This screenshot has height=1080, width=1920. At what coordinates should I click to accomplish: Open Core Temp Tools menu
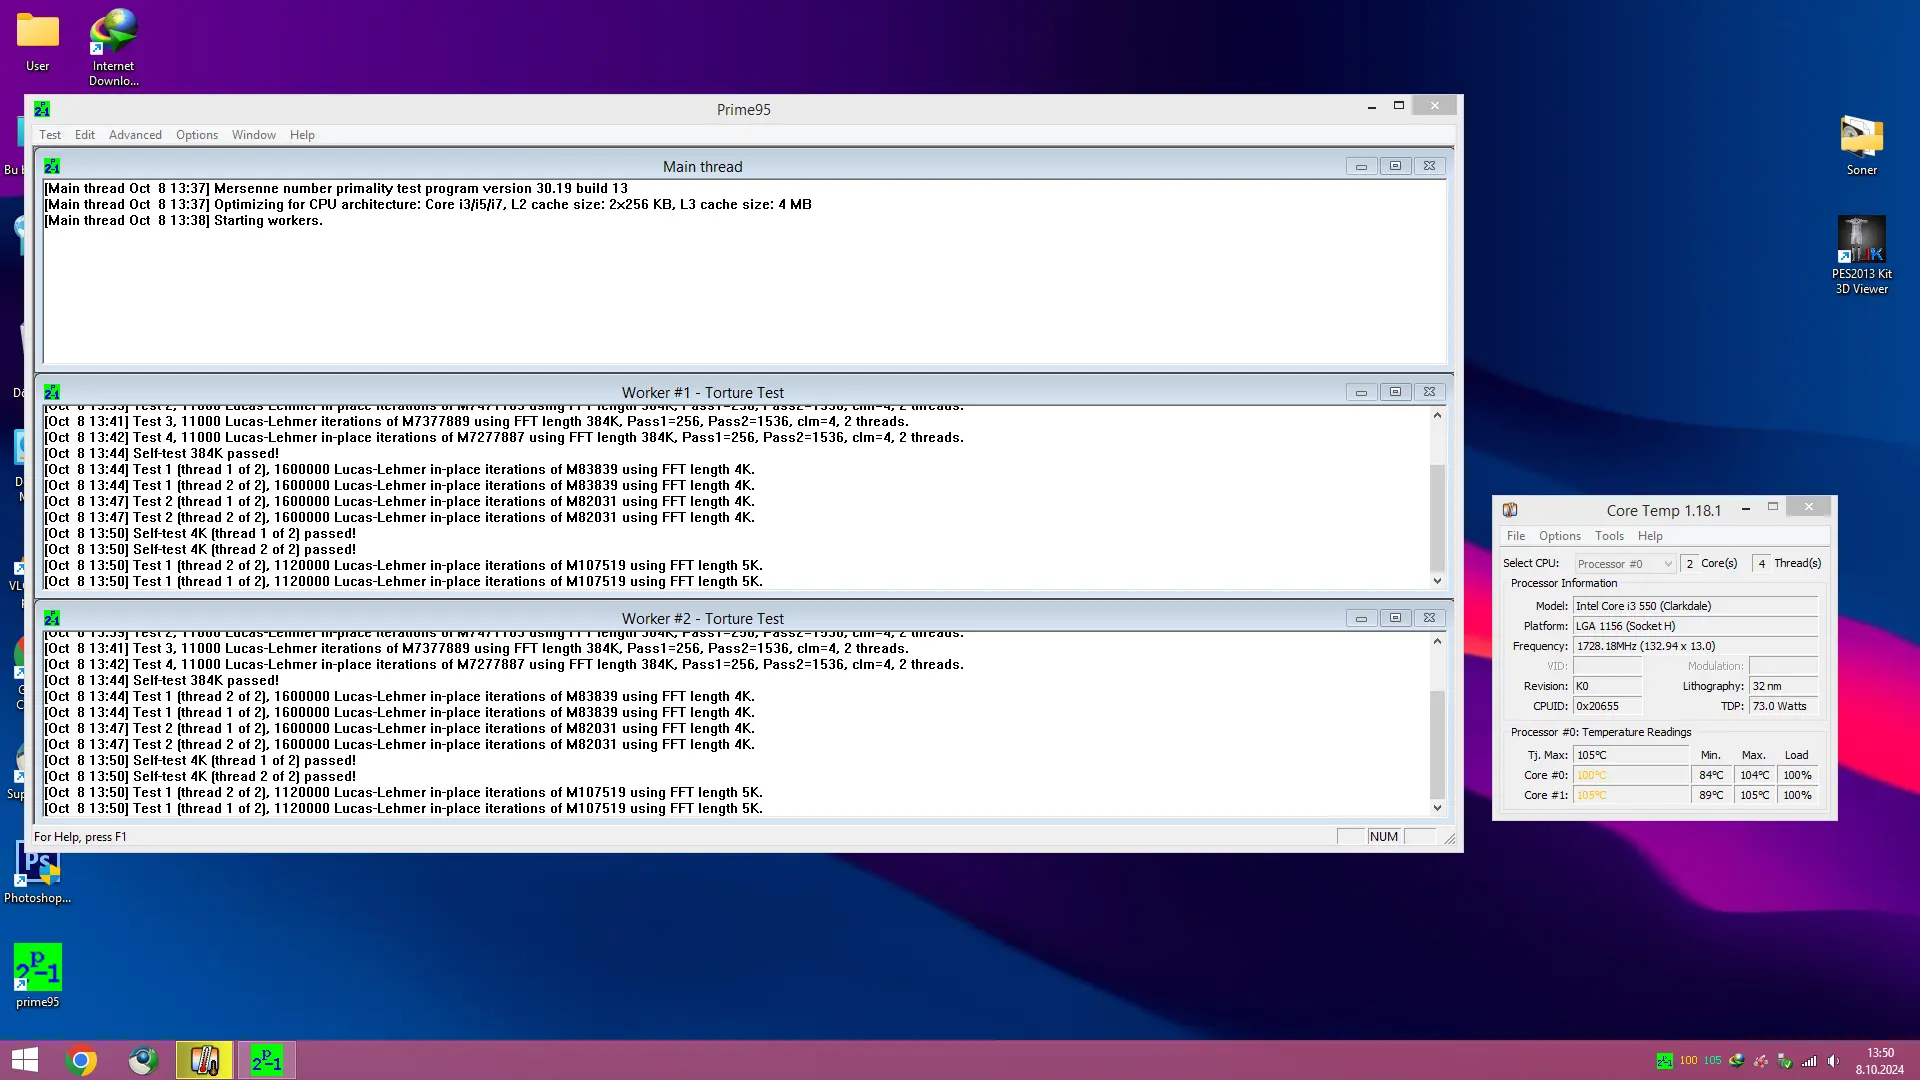pyautogui.click(x=1609, y=536)
